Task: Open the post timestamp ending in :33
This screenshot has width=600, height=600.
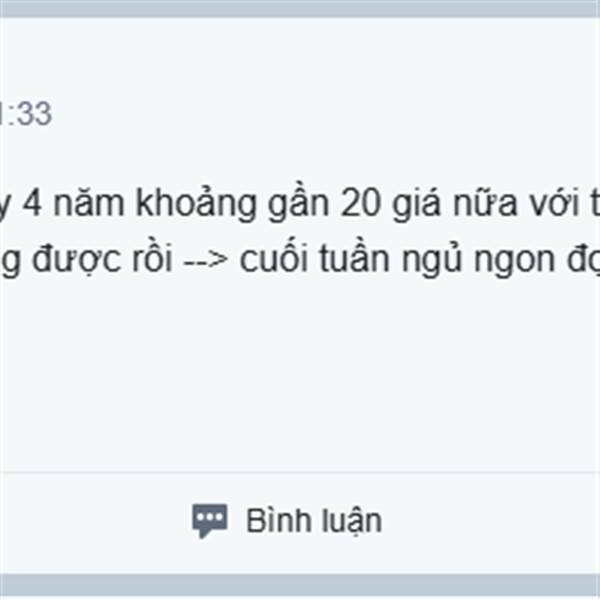Action: [25, 114]
